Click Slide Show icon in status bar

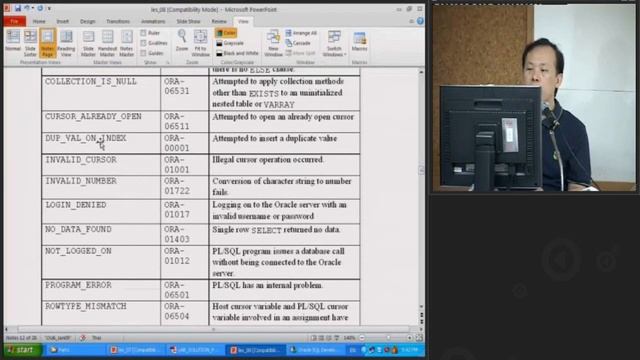point(337,338)
